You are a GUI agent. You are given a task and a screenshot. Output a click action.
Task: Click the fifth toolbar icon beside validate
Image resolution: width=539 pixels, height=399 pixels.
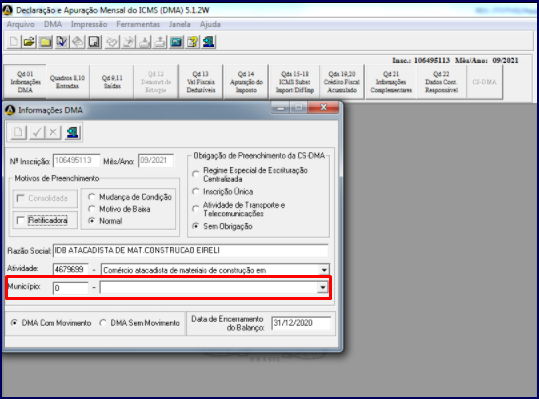78,42
